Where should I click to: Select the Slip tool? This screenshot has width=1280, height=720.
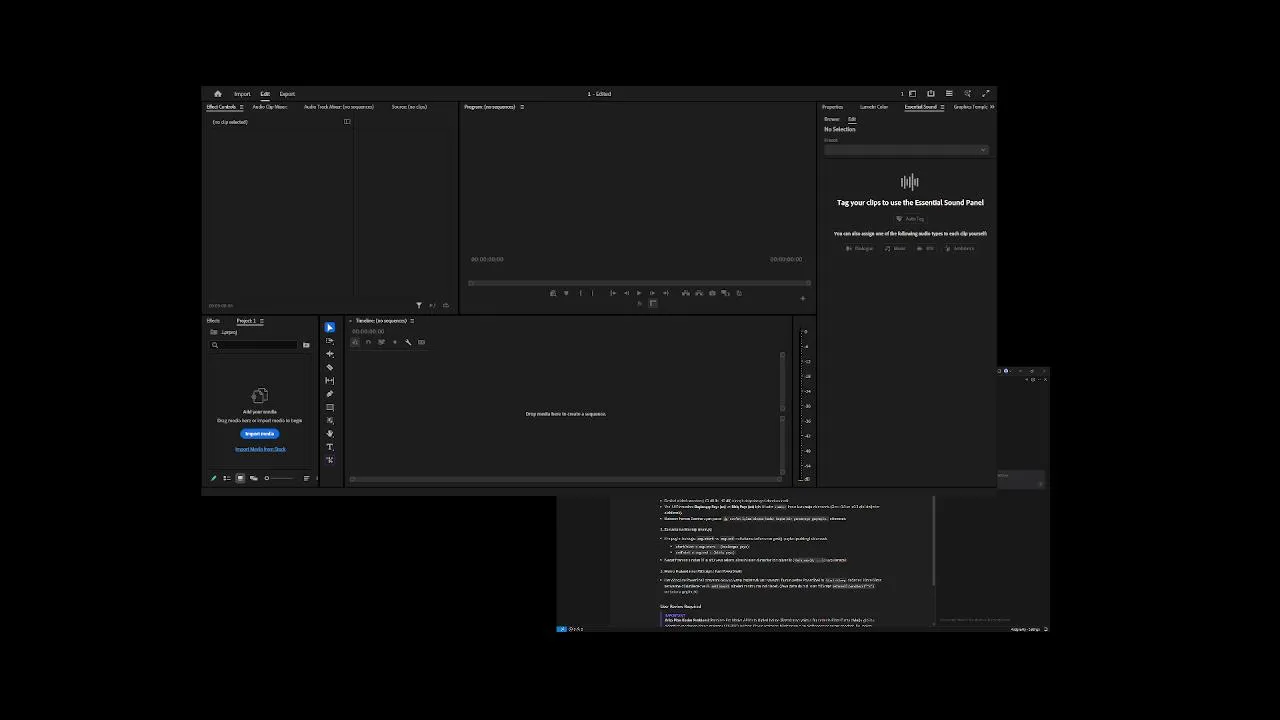[330, 381]
